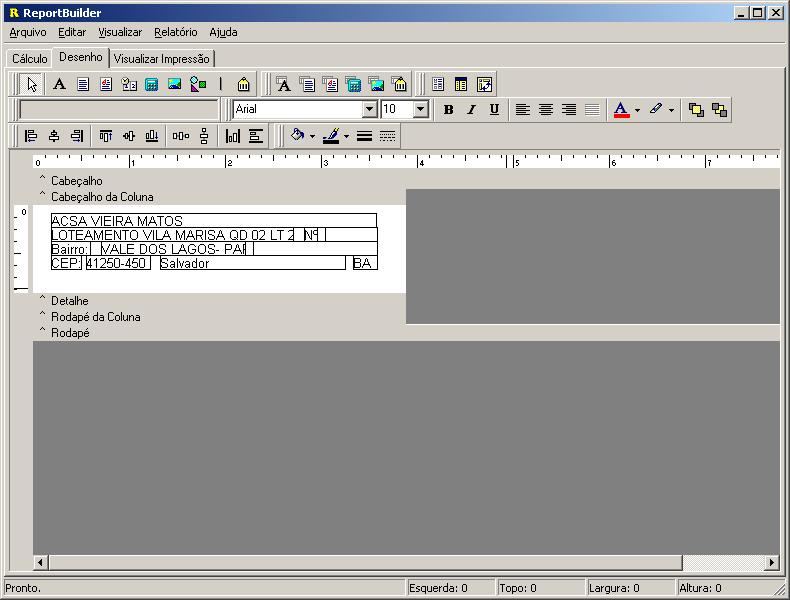This screenshot has height=600, width=790.
Task: Open the Arquivo menu
Action: click(x=28, y=32)
